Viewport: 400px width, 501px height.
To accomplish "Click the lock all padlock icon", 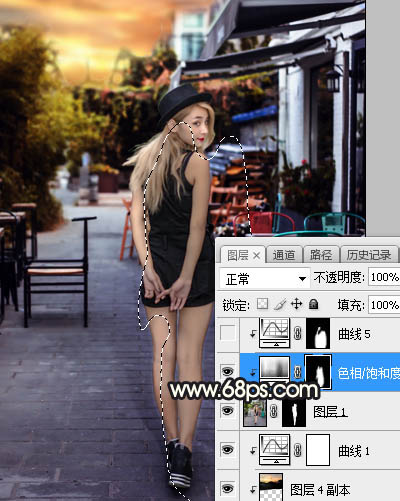I will 313,304.
